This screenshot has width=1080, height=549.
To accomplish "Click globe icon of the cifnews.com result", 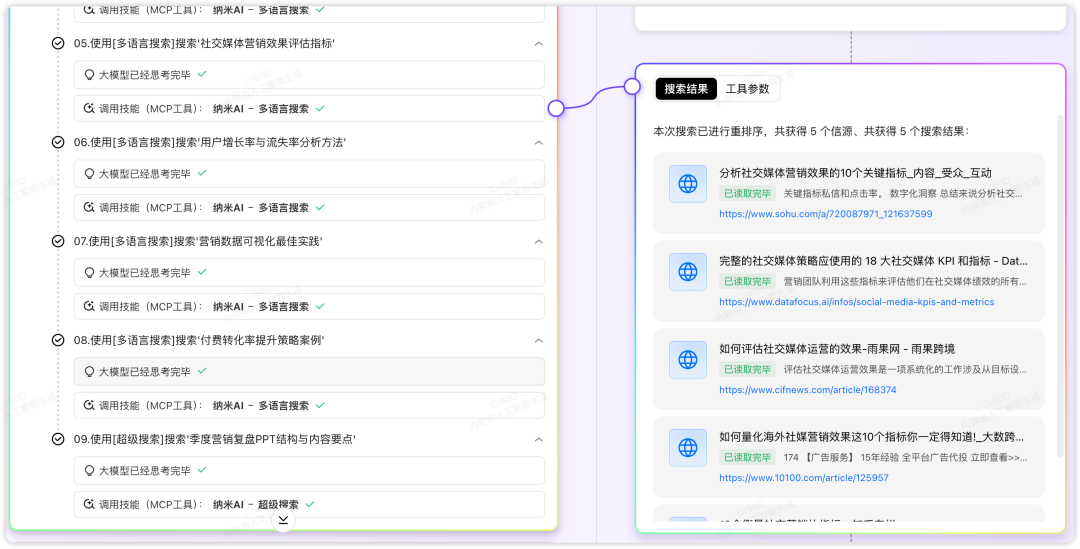I will (x=688, y=360).
